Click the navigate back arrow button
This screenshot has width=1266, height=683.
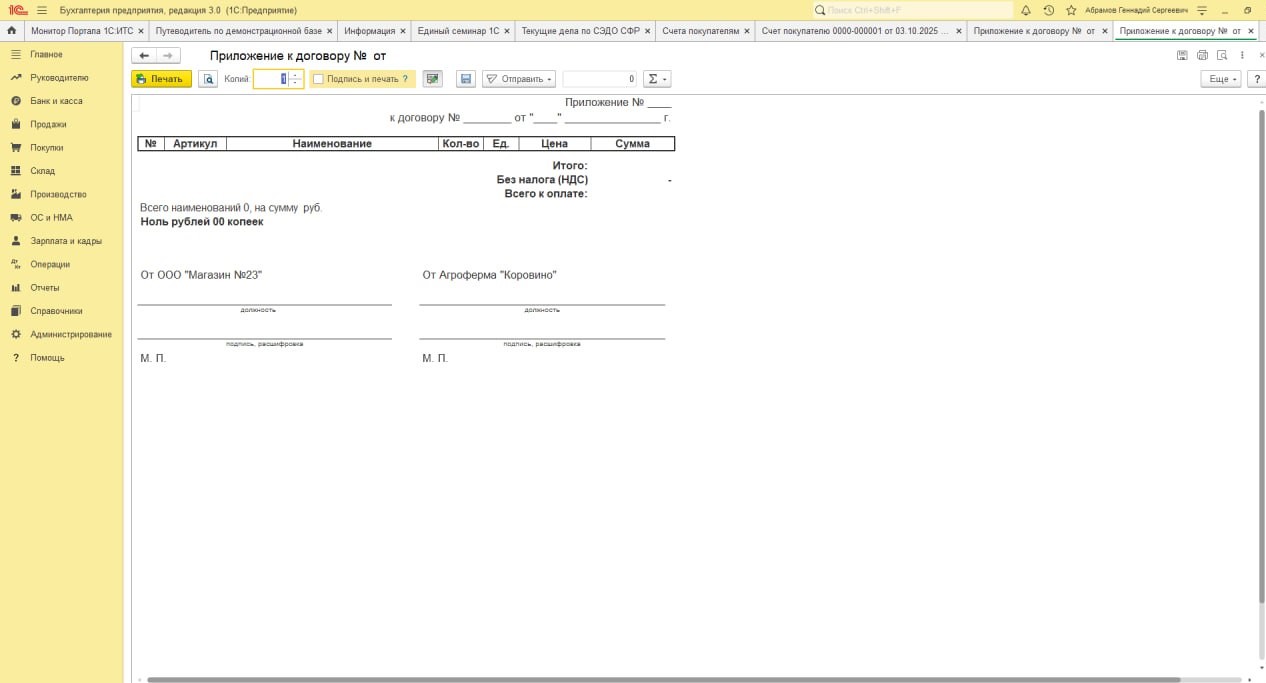(144, 56)
